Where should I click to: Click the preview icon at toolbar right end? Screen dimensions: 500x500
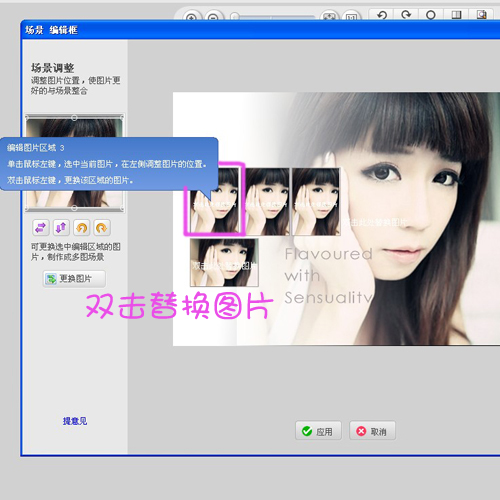point(481,15)
